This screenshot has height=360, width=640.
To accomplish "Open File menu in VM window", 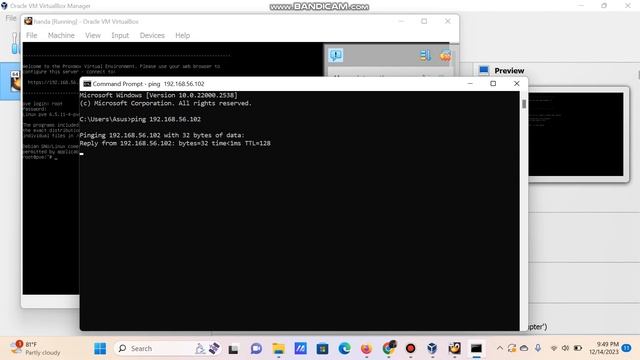I will [x=31, y=36].
